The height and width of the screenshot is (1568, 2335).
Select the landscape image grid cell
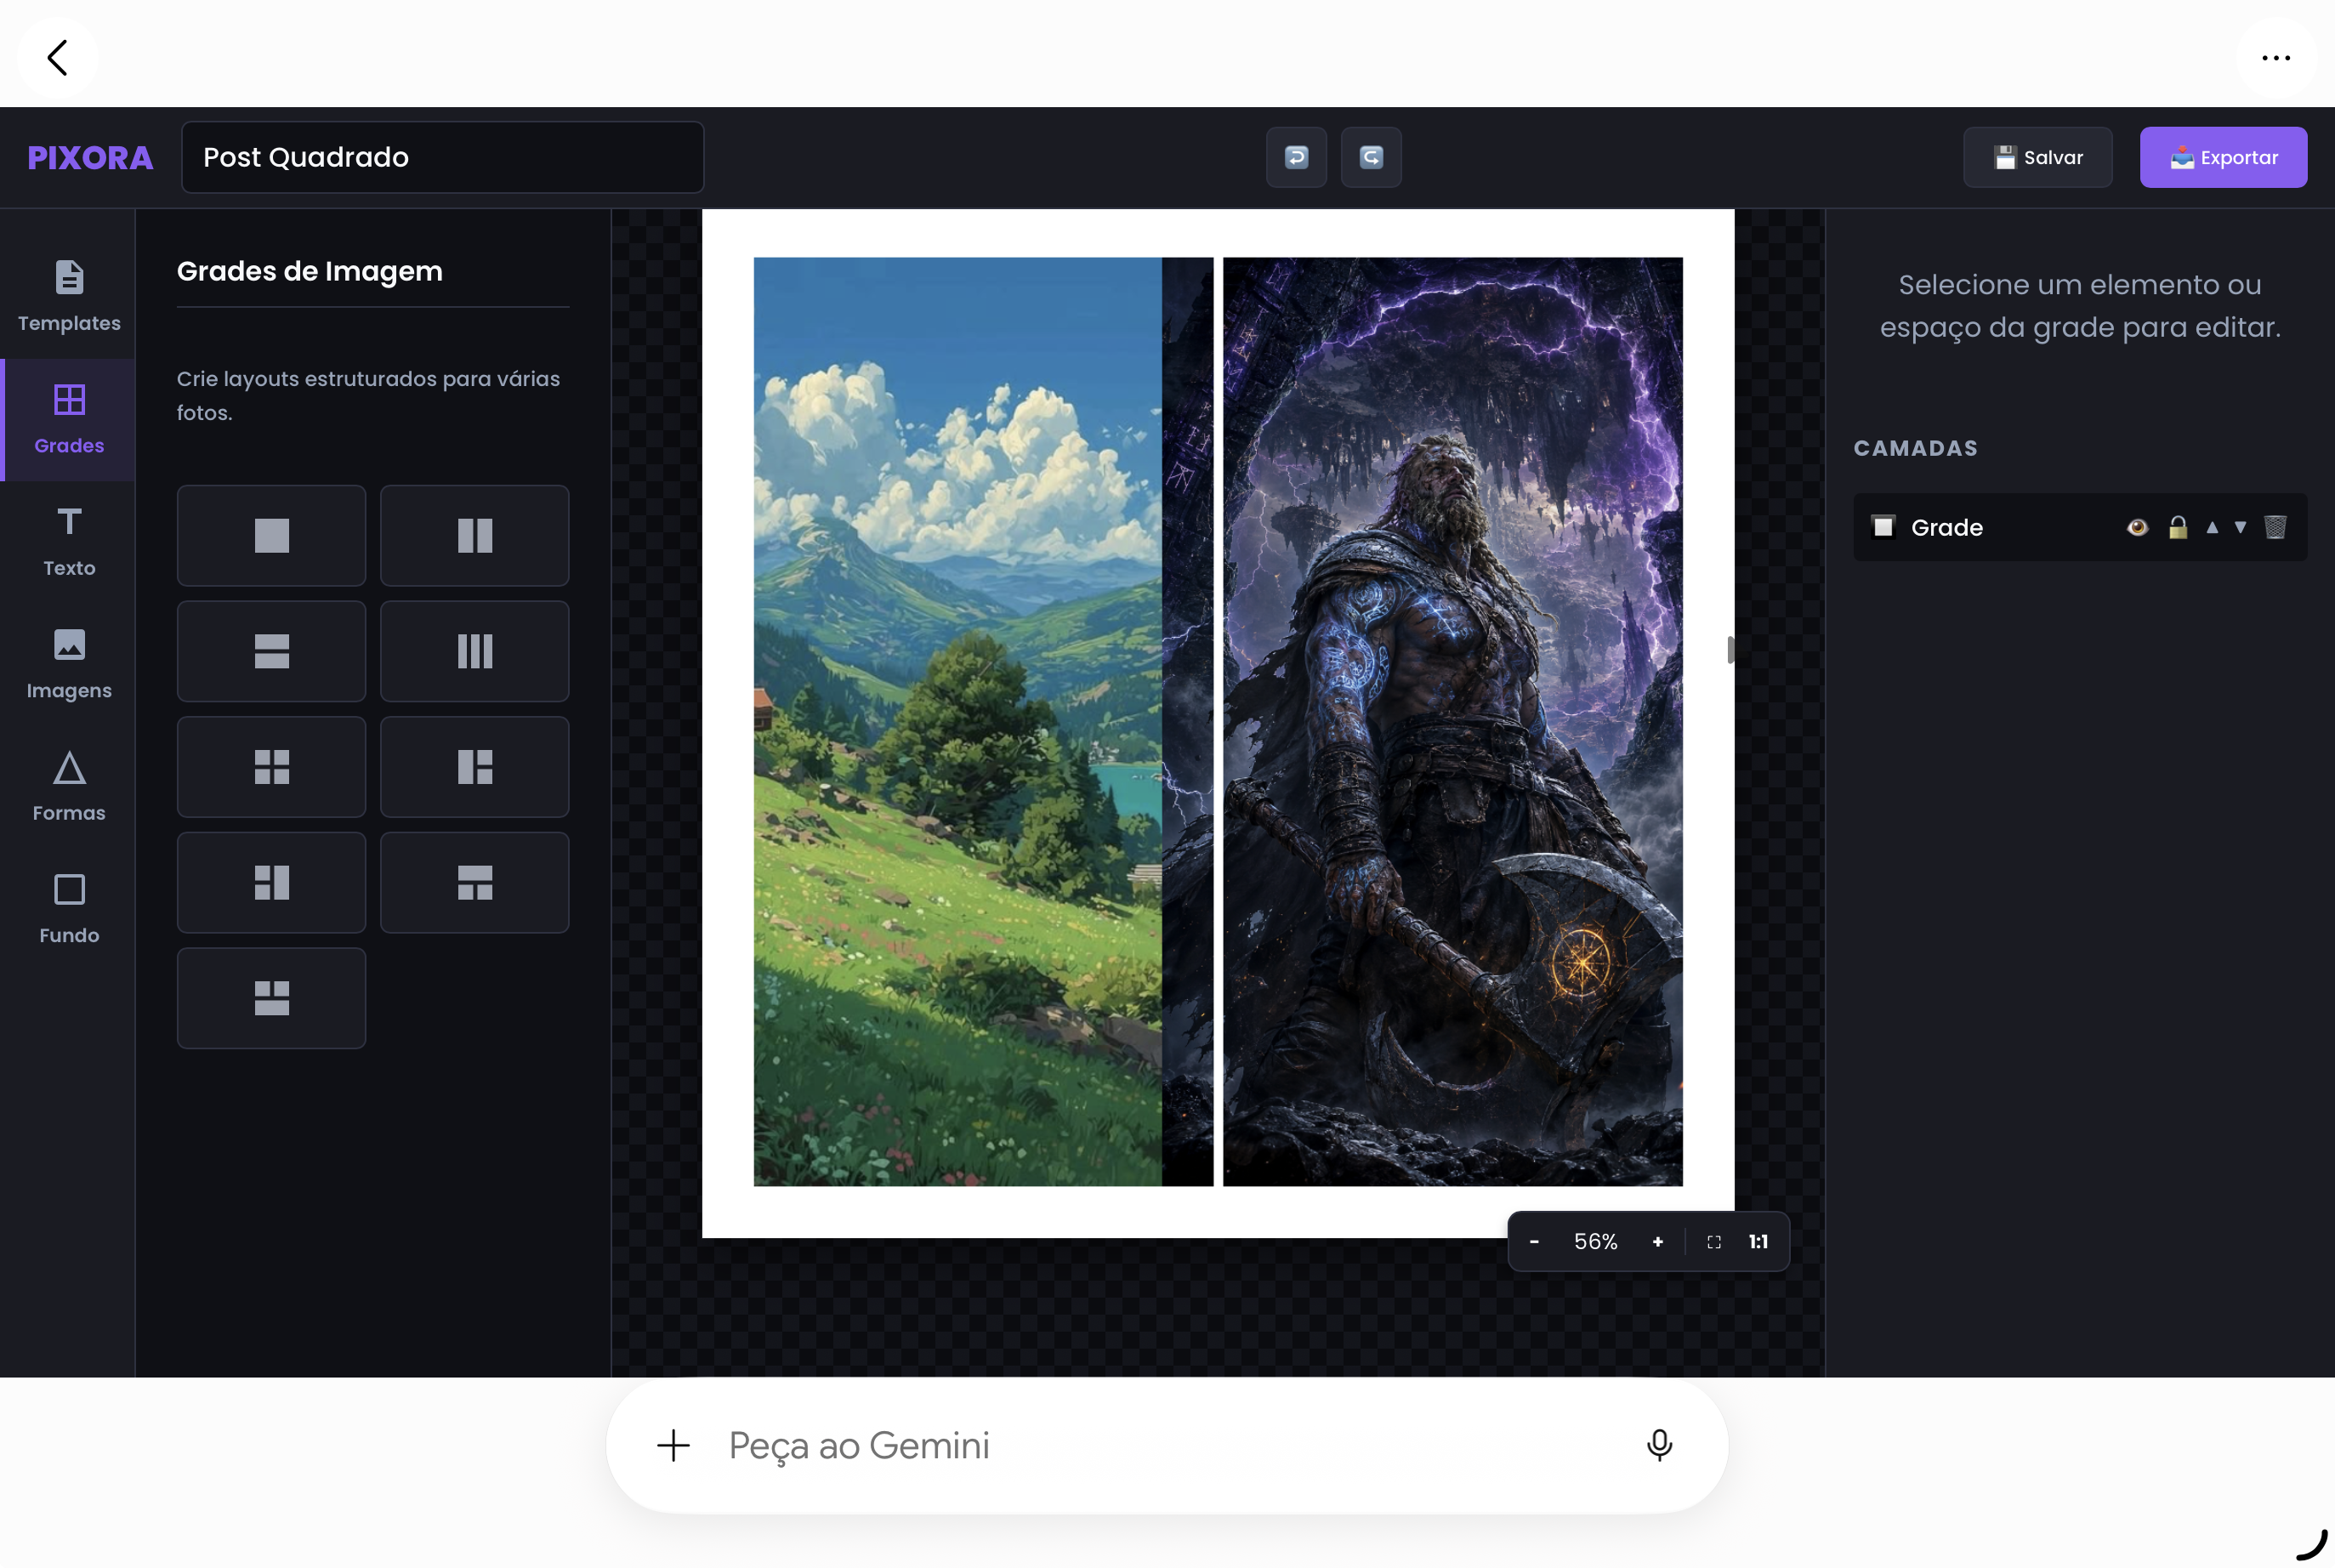(983, 721)
